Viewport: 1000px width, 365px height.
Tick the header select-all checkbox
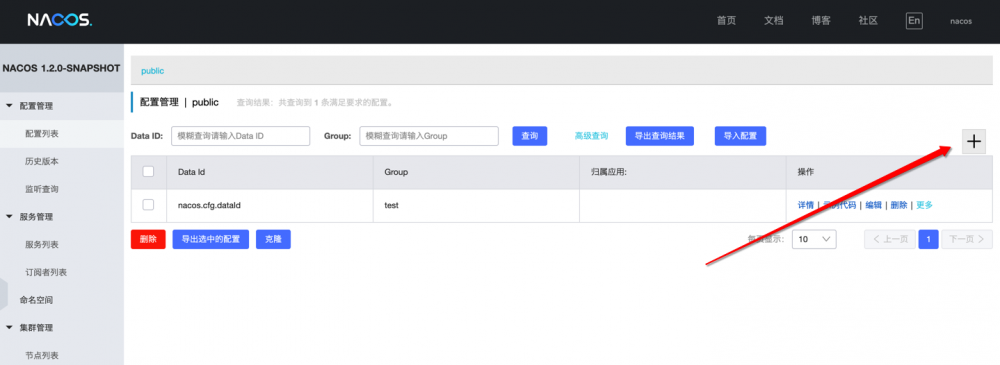(148, 172)
